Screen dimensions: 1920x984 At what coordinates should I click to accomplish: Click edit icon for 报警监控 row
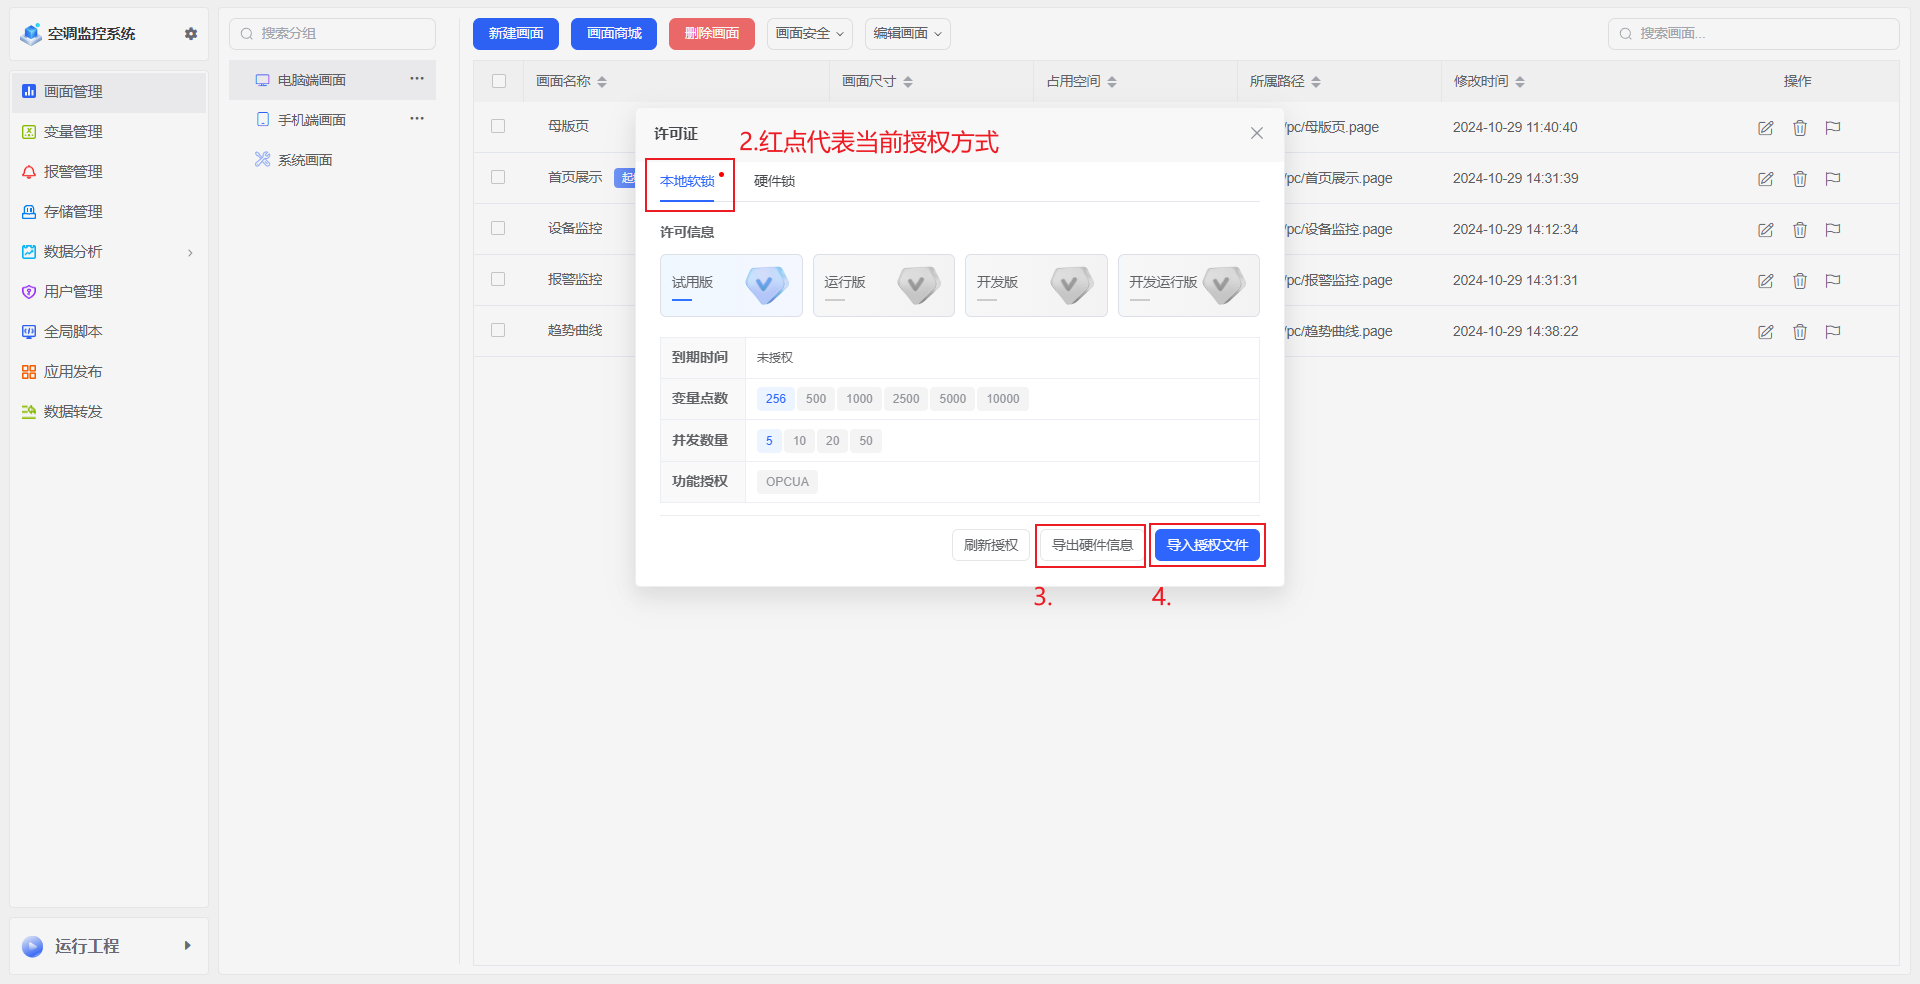(x=1765, y=281)
